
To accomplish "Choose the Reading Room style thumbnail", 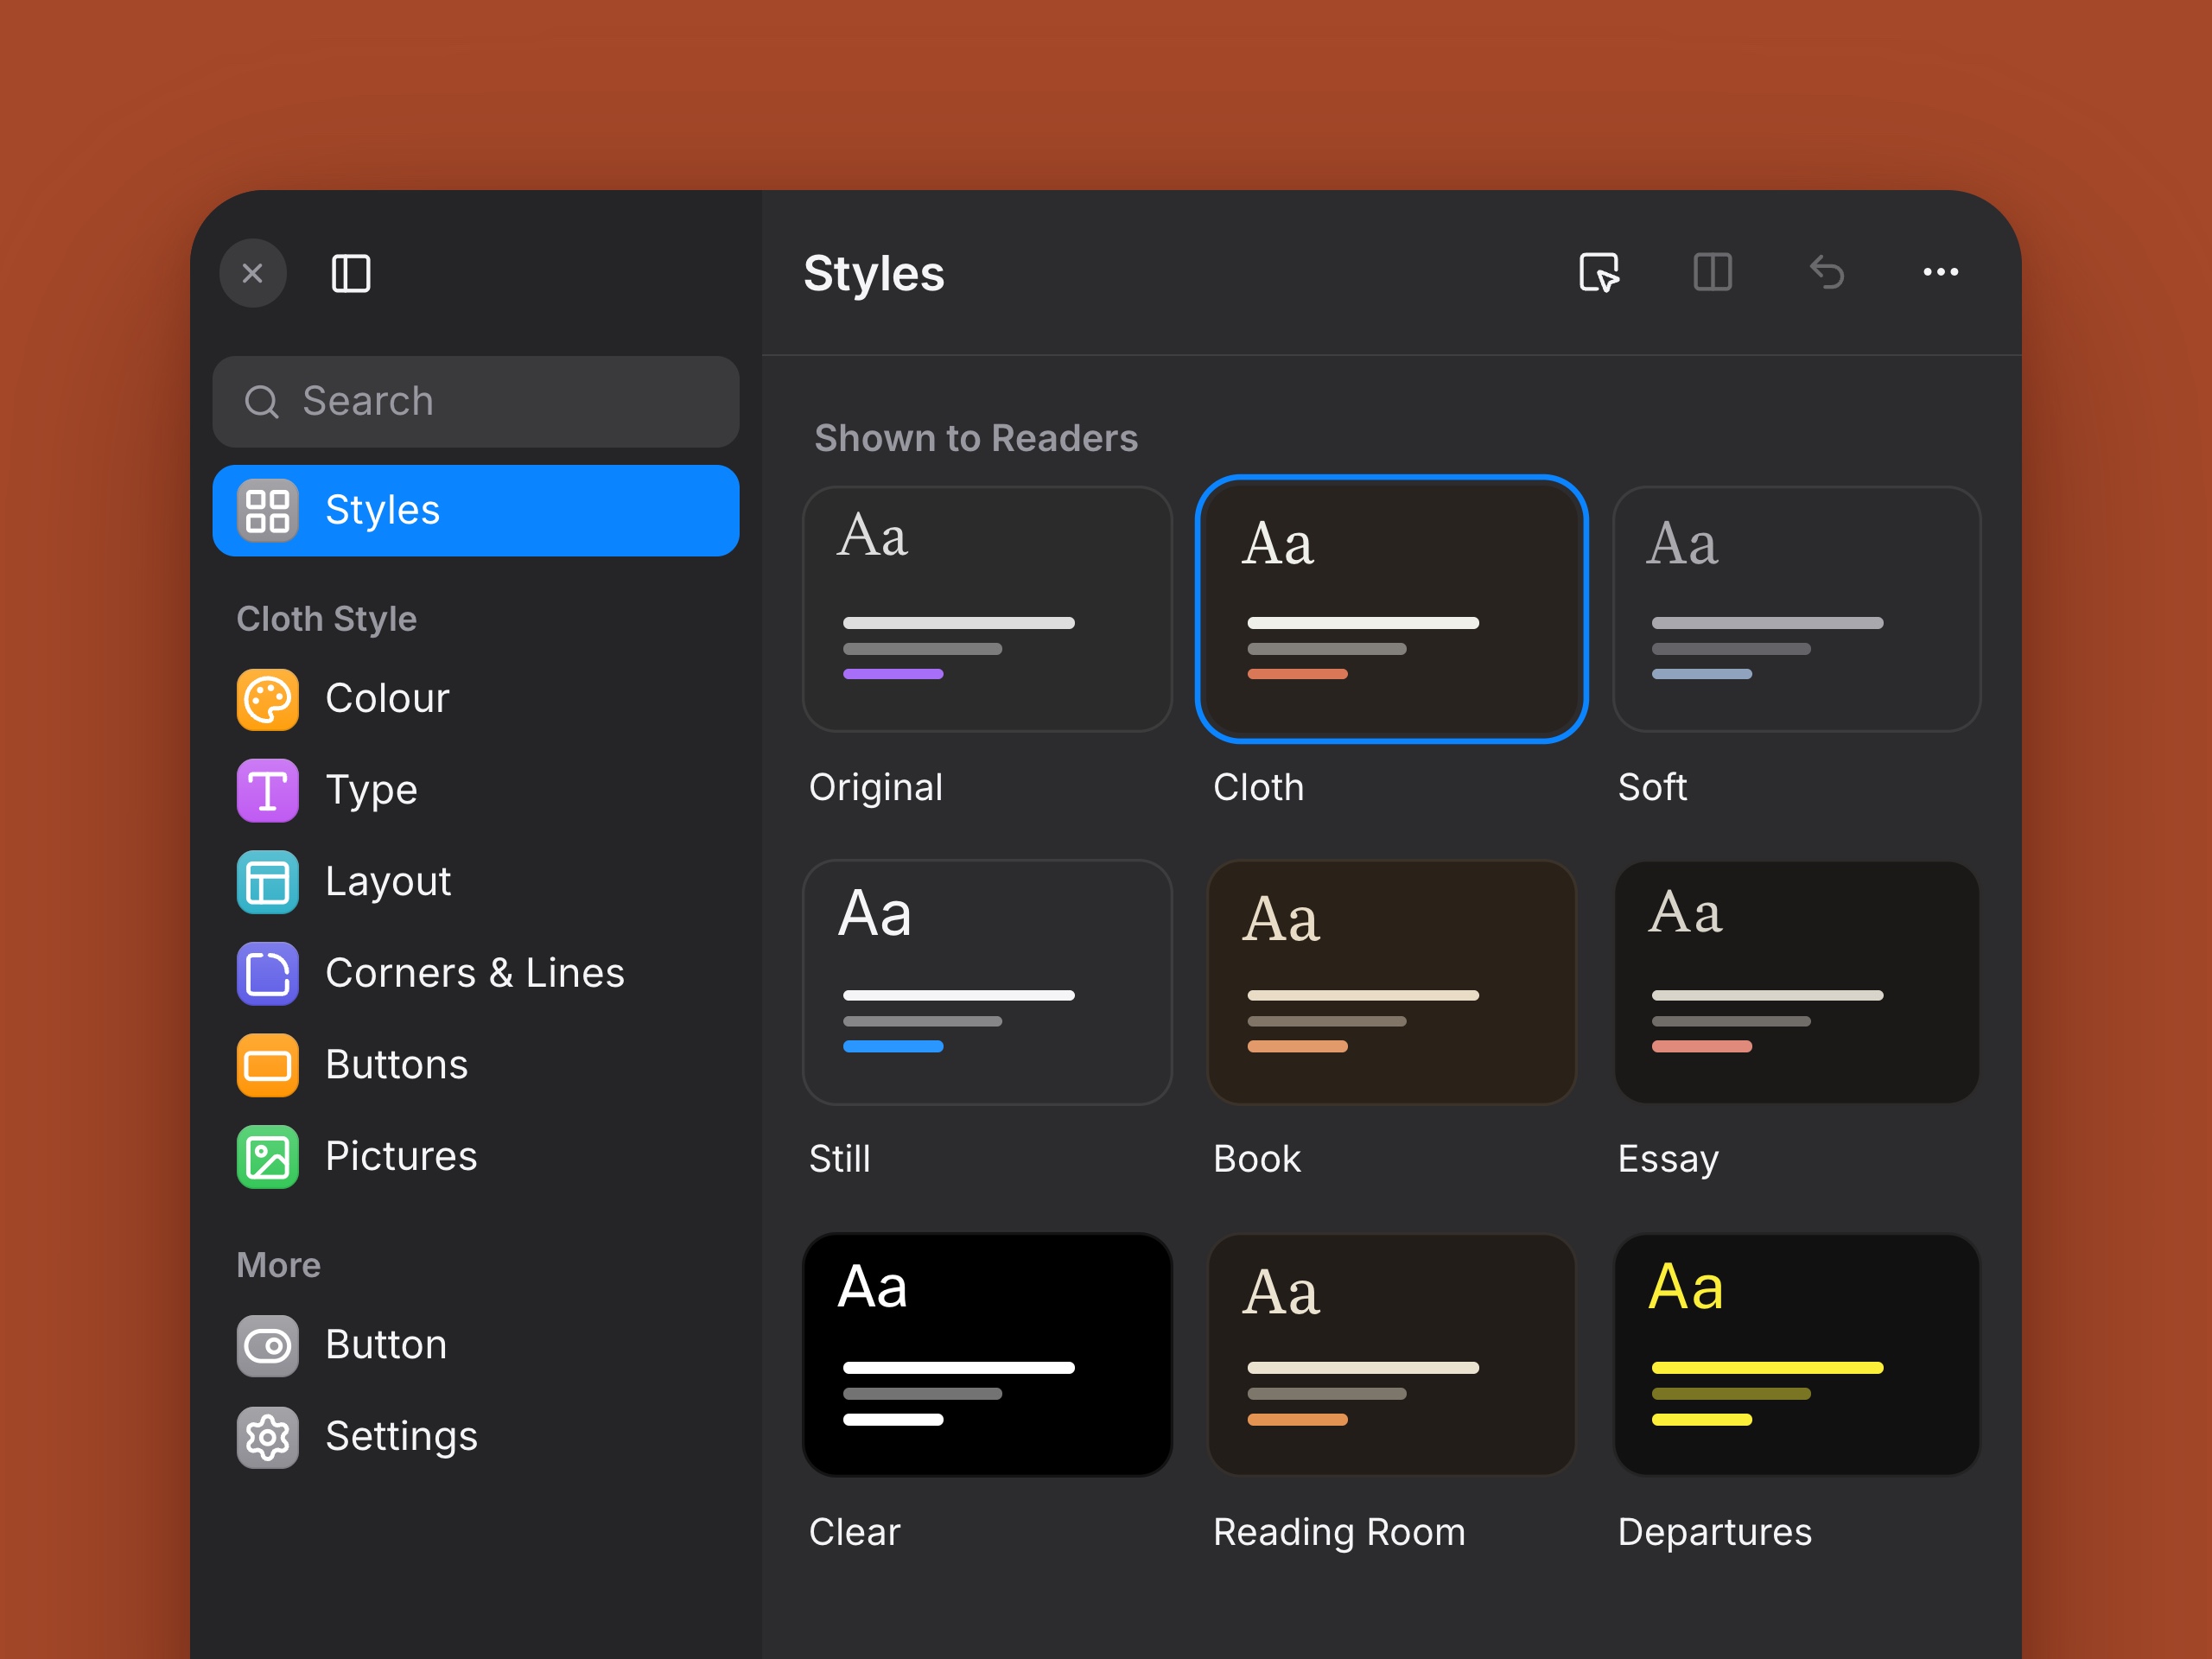I will pos(1392,1354).
